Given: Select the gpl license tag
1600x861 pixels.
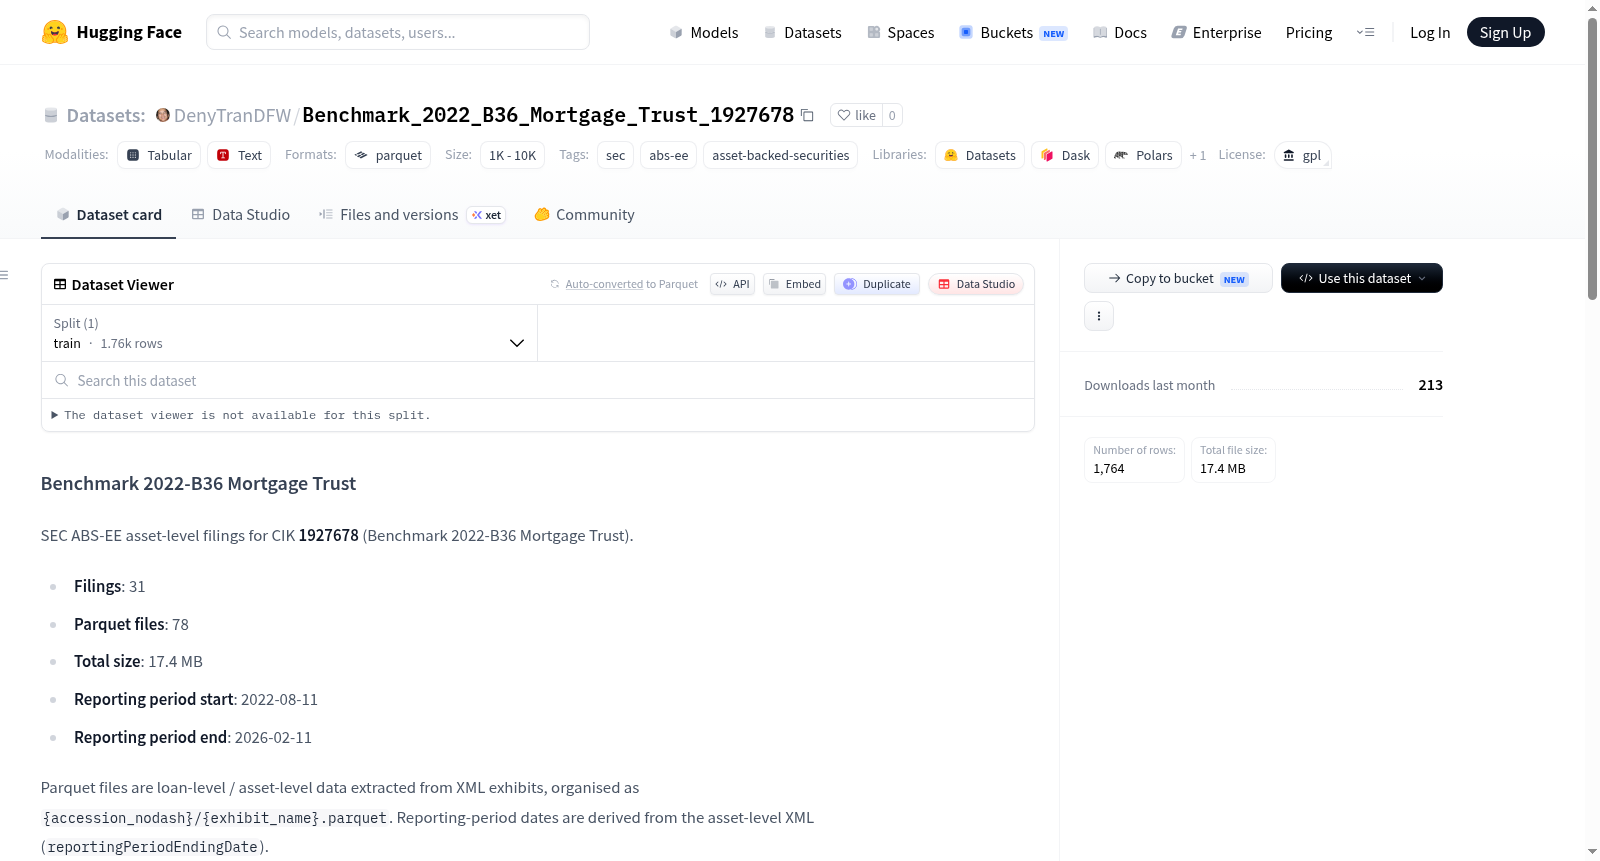Looking at the screenshot, I should [1302, 155].
